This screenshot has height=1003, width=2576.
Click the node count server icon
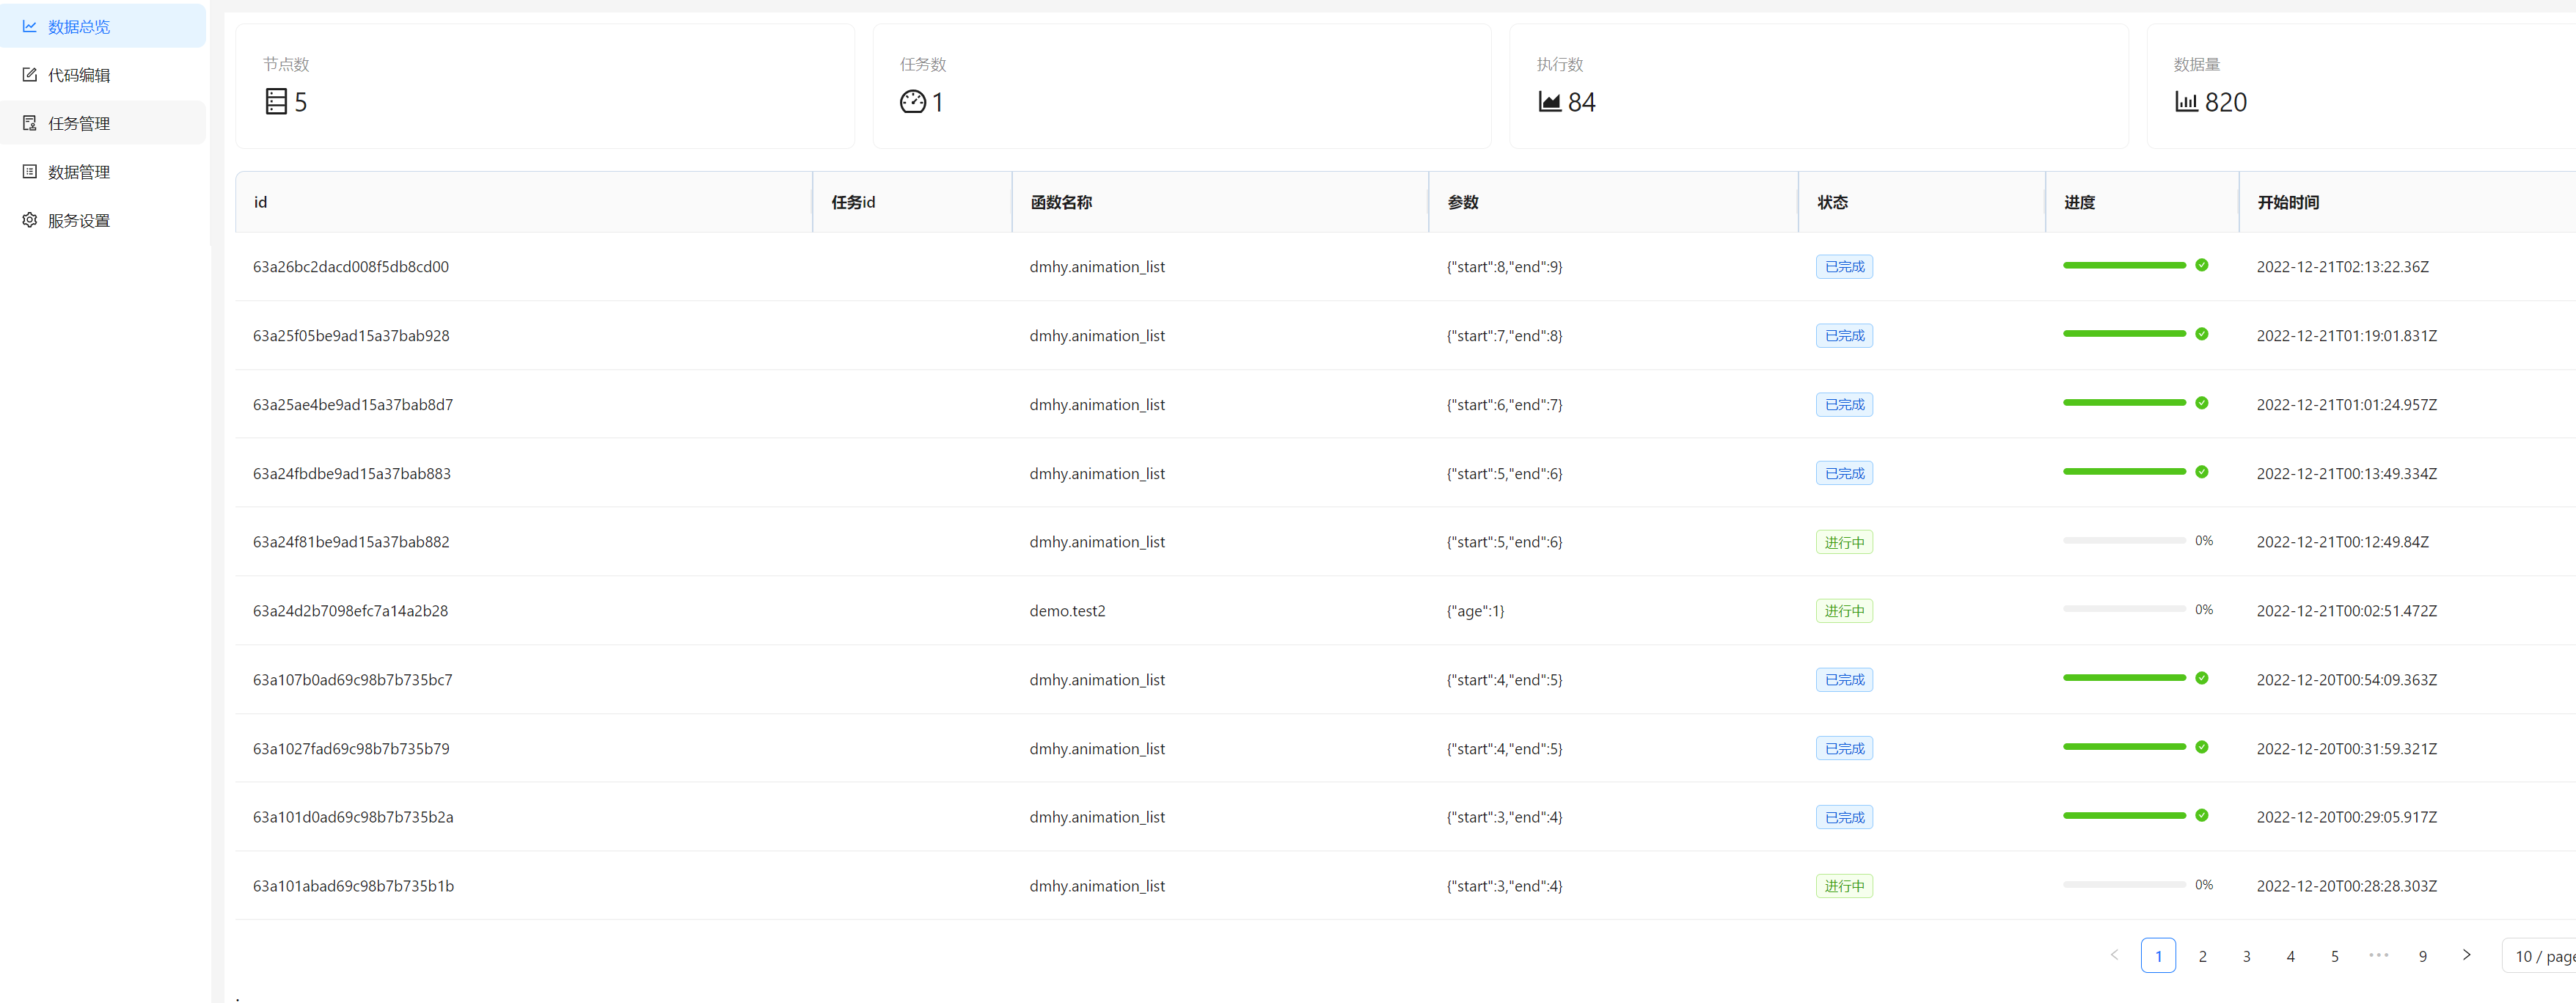(x=276, y=102)
